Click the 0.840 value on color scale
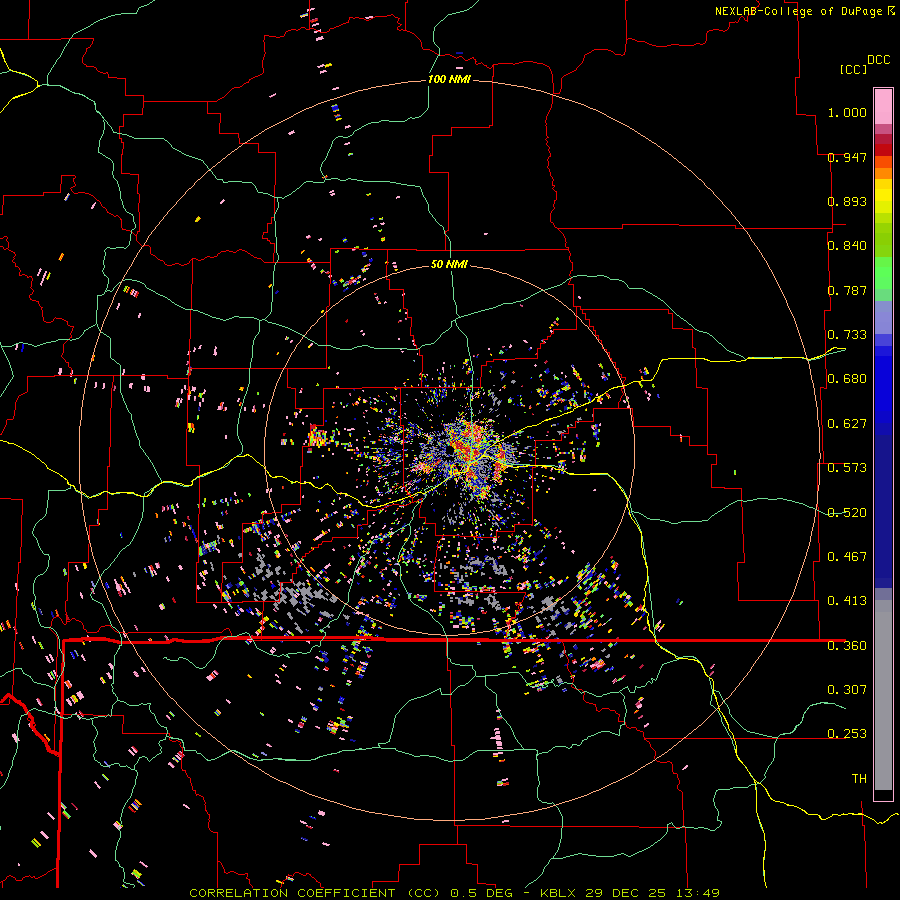The width and height of the screenshot is (900, 900). pos(847,246)
